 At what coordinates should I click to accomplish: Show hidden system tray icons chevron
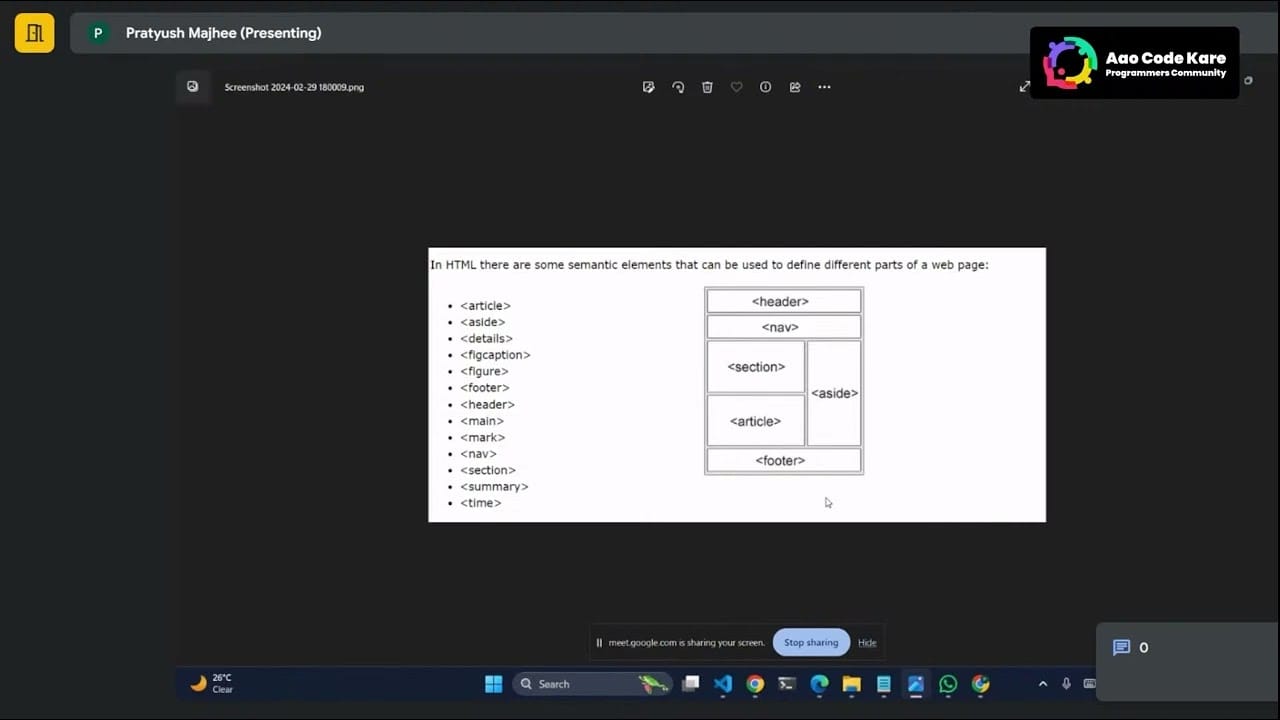coord(1042,684)
